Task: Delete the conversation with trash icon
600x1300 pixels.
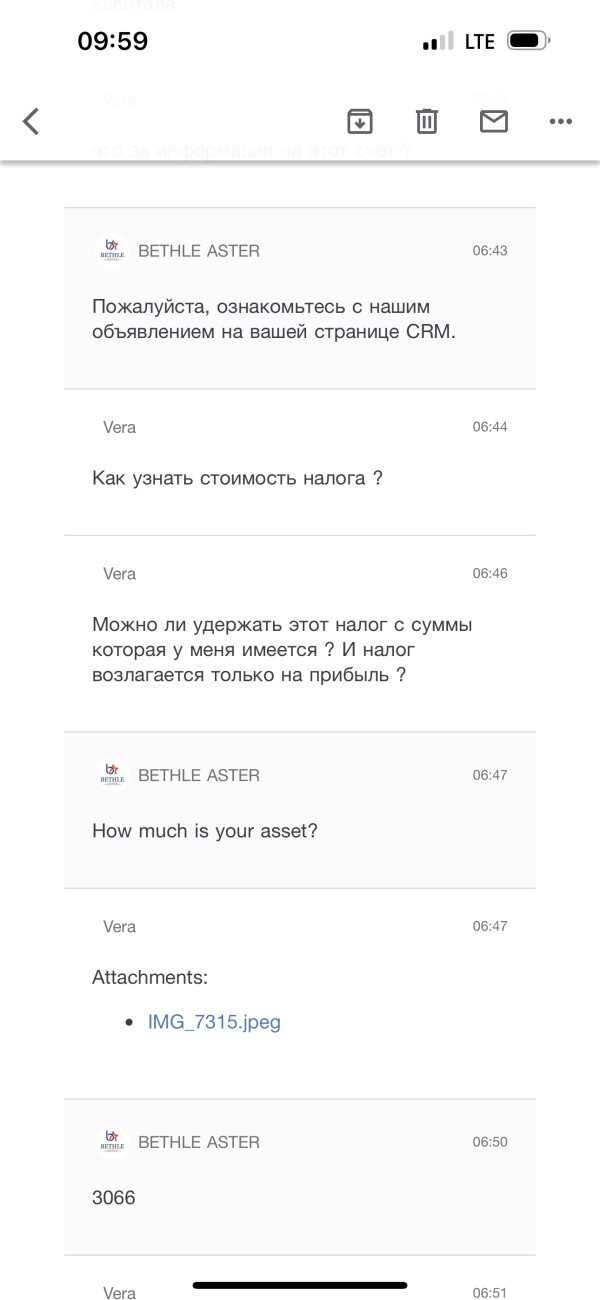Action: point(427,122)
